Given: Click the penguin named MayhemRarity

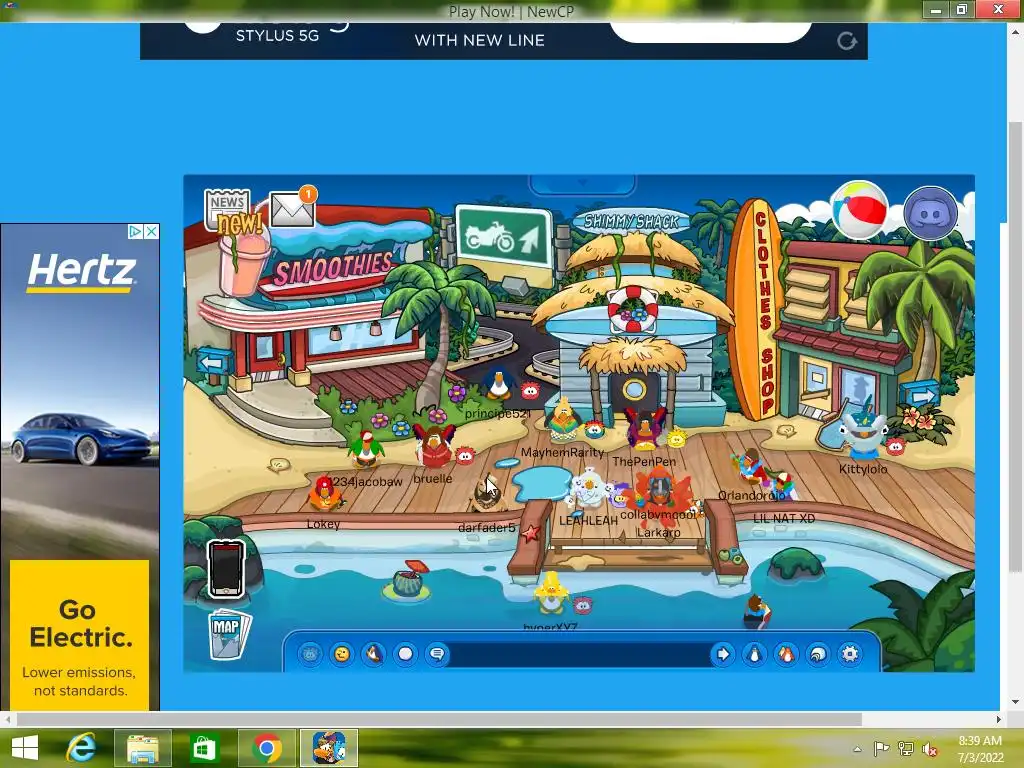Looking at the screenshot, I should pos(562,421).
